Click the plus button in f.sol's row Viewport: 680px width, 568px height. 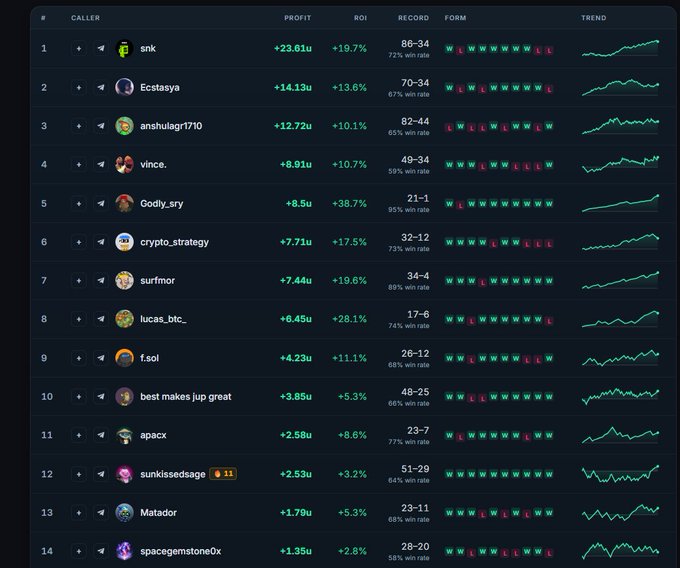pos(78,358)
